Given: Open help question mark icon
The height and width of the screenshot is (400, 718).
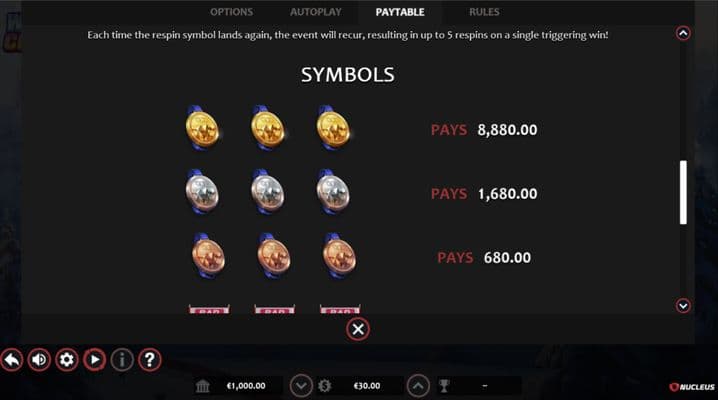Looking at the screenshot, I should [x=150, y=360].
